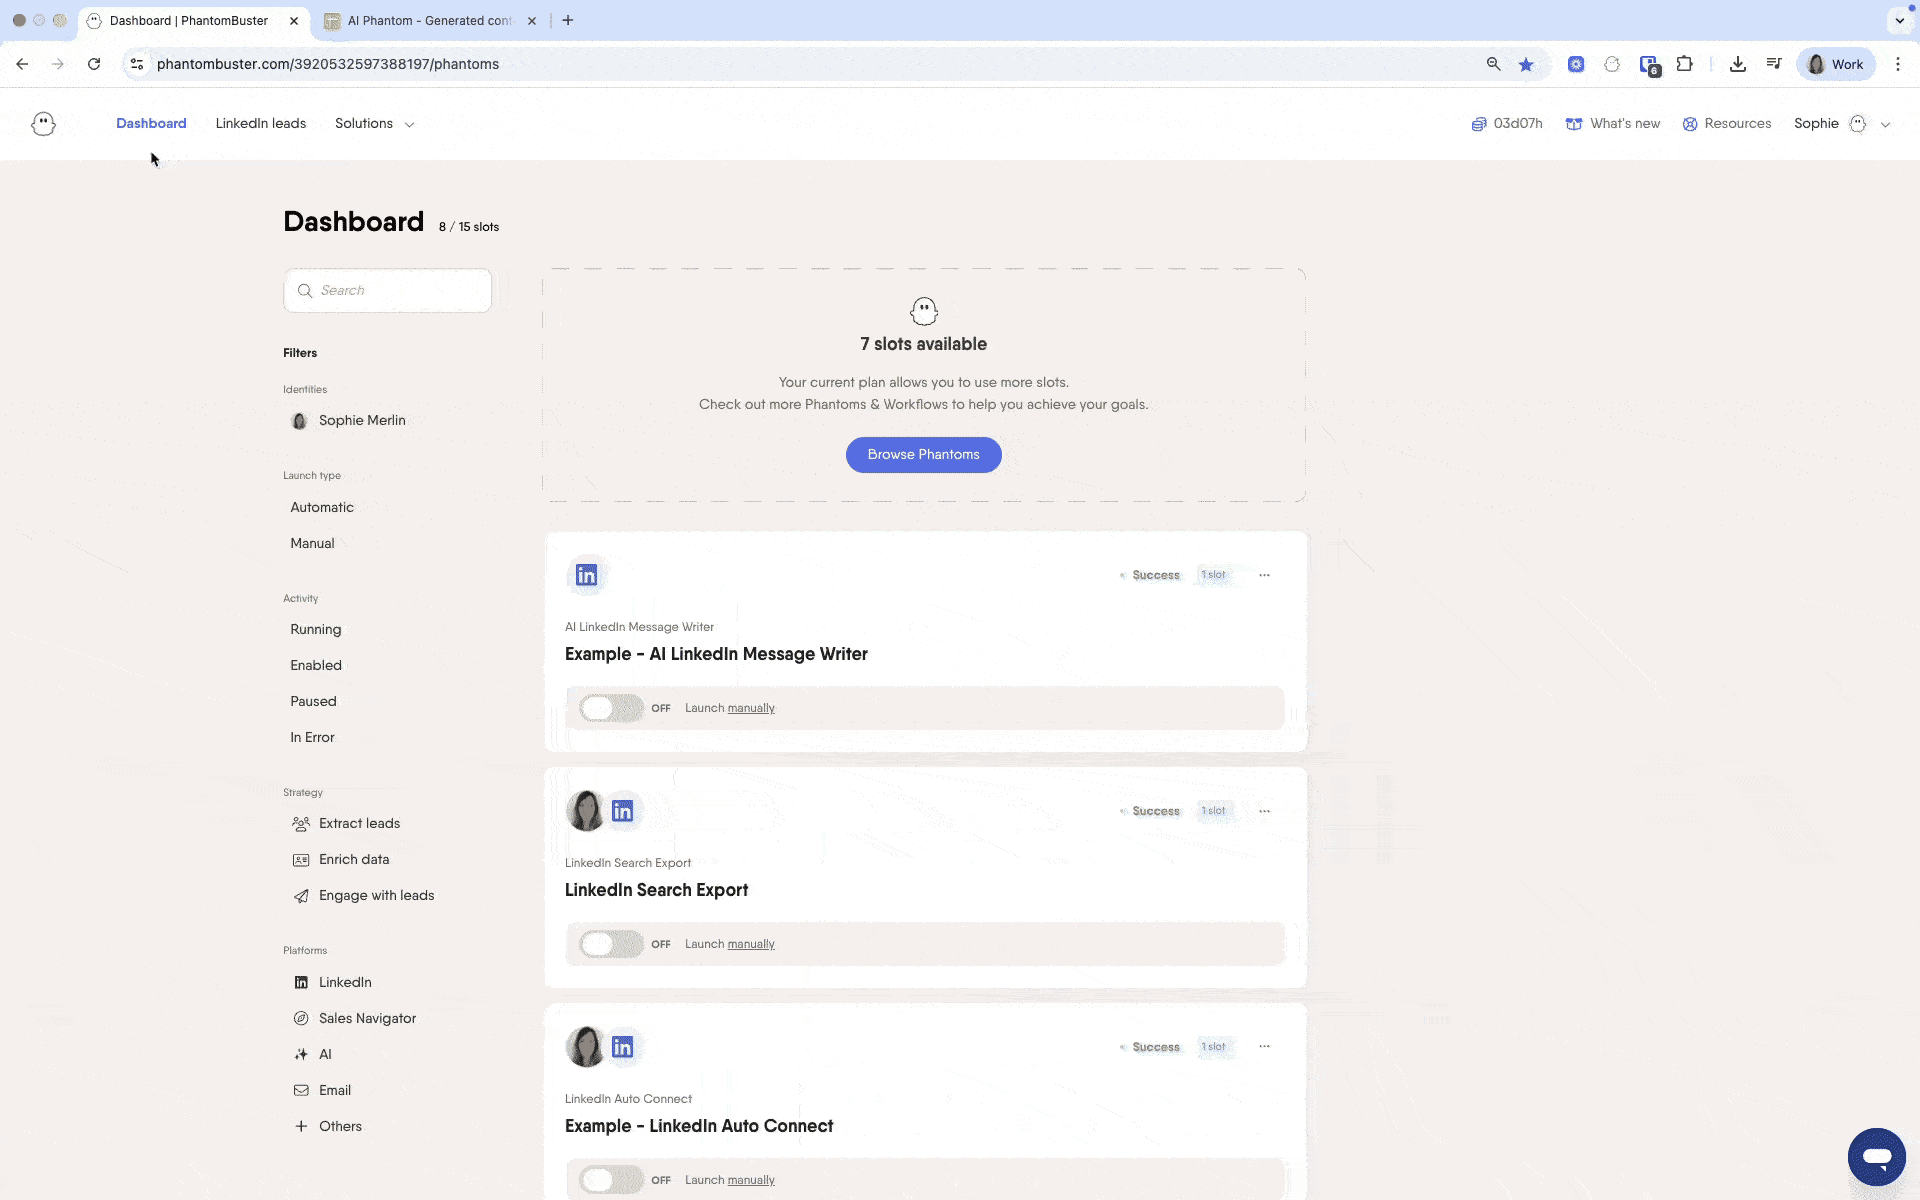This screenshot has width=1920, height=1200.
Task: Click the zoom magnifier icon in address bar
Action: click(1493, 64)
